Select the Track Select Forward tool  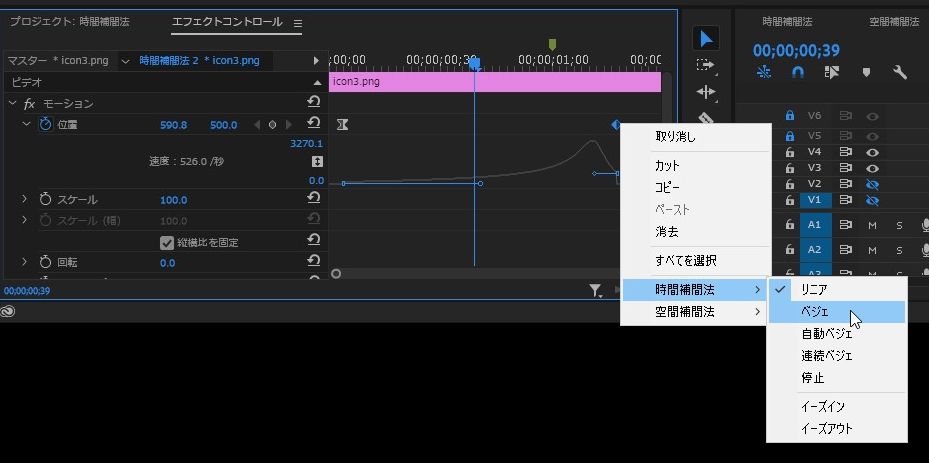706,65
